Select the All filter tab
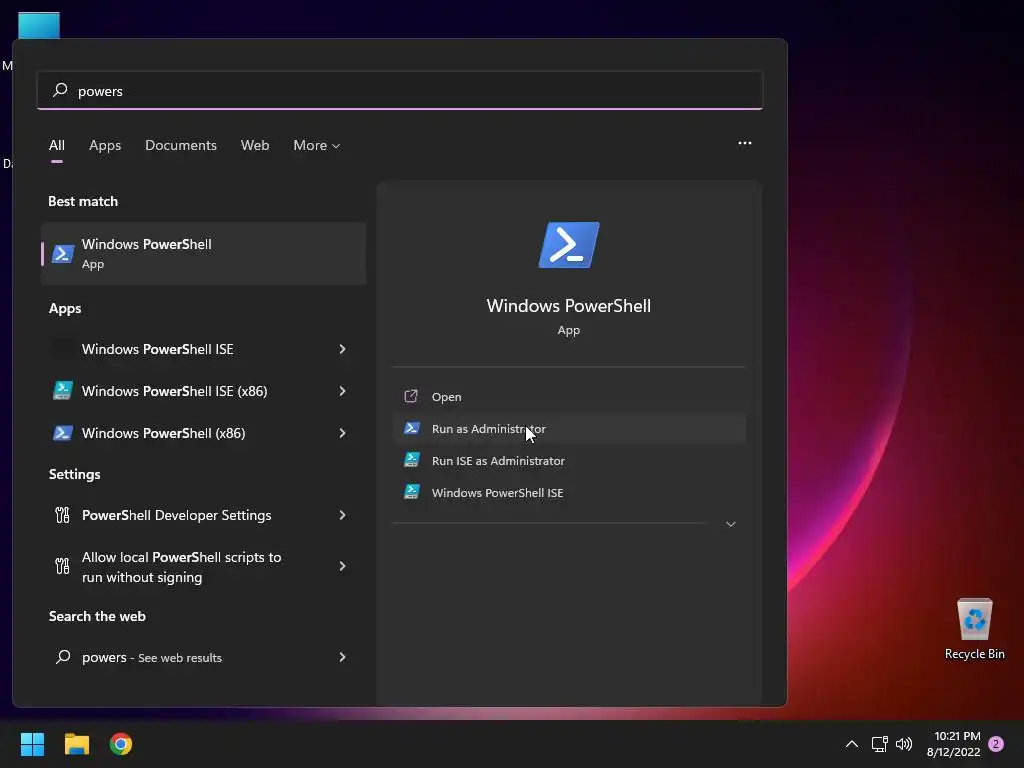The width and height of the screenshot is (1024, 768). coord(57,145)
